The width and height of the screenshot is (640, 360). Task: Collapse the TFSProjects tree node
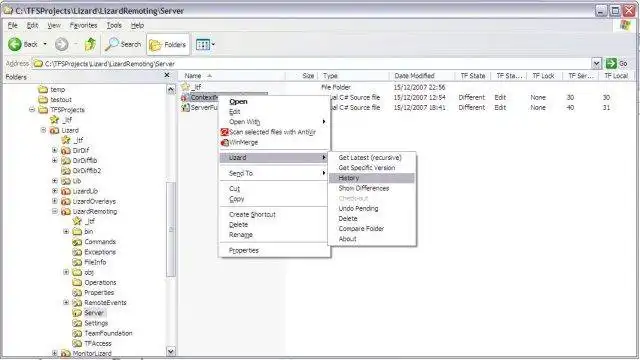tap(32, 110)
